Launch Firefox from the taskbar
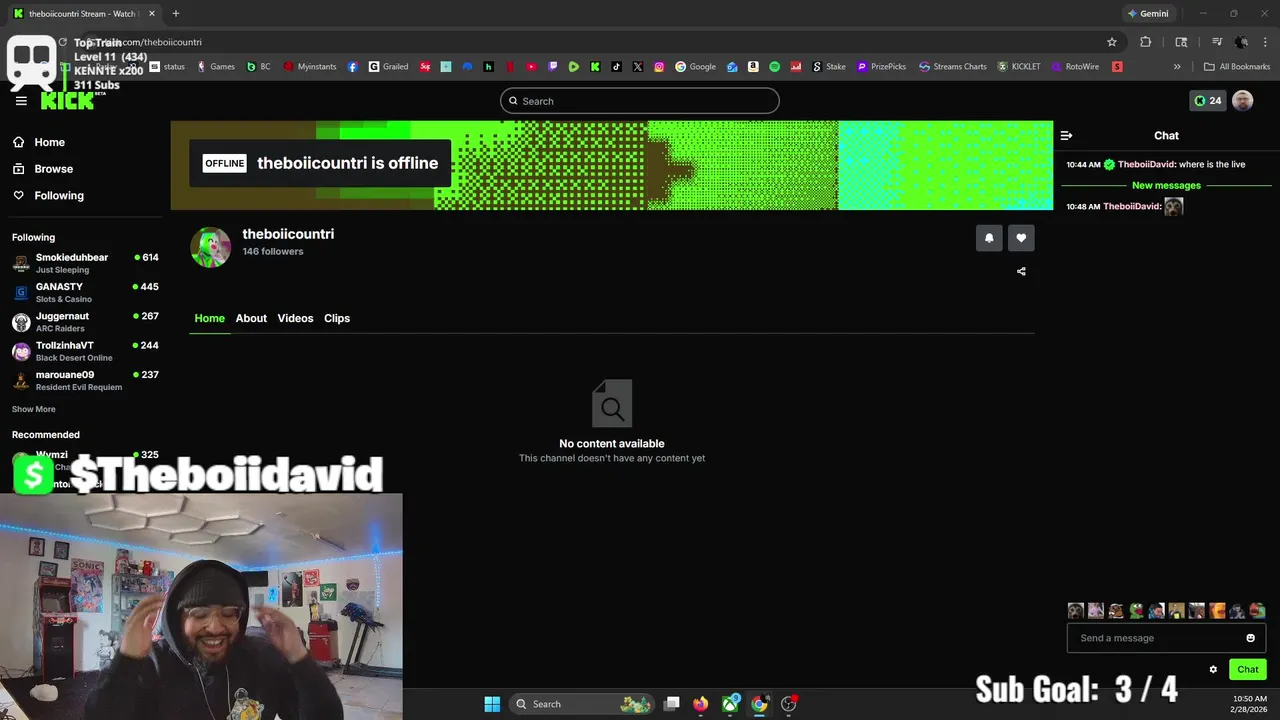The width and height of the screenshot is (1280, 720). pyautogui.click(x=700, y=704)
